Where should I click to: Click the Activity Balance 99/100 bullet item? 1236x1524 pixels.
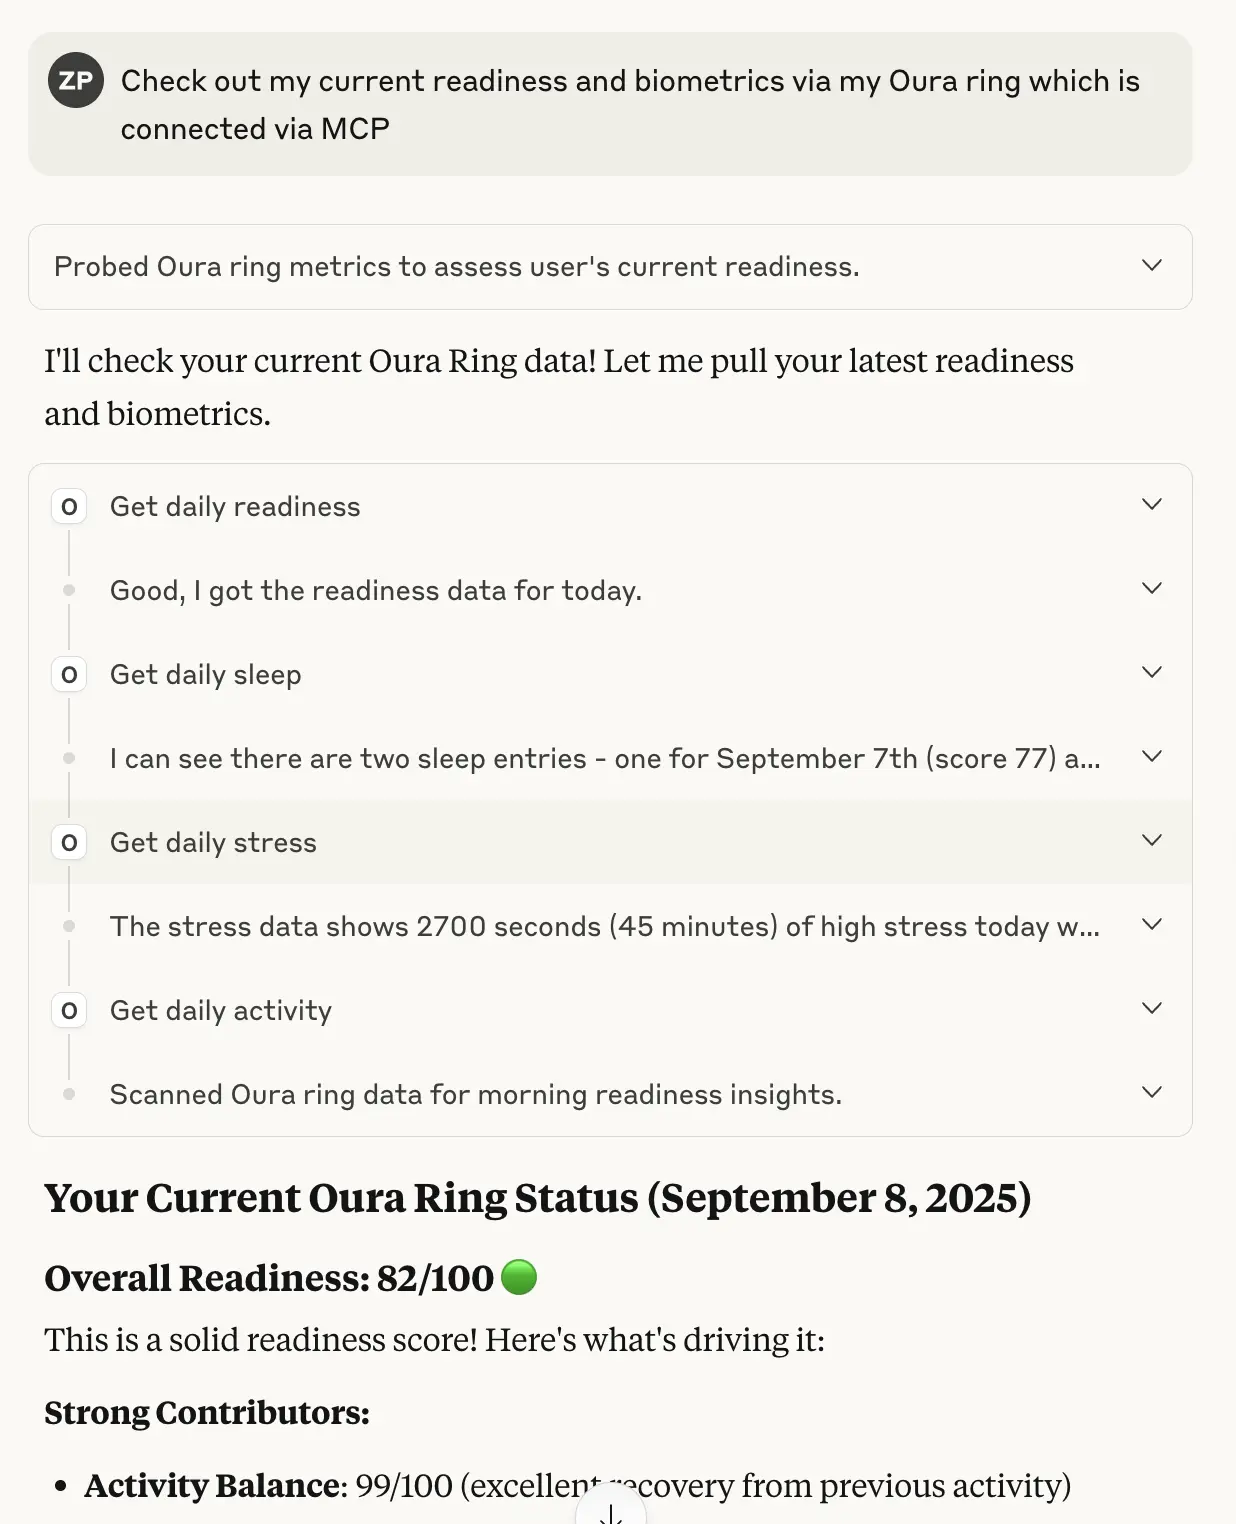coord(577,1486)
